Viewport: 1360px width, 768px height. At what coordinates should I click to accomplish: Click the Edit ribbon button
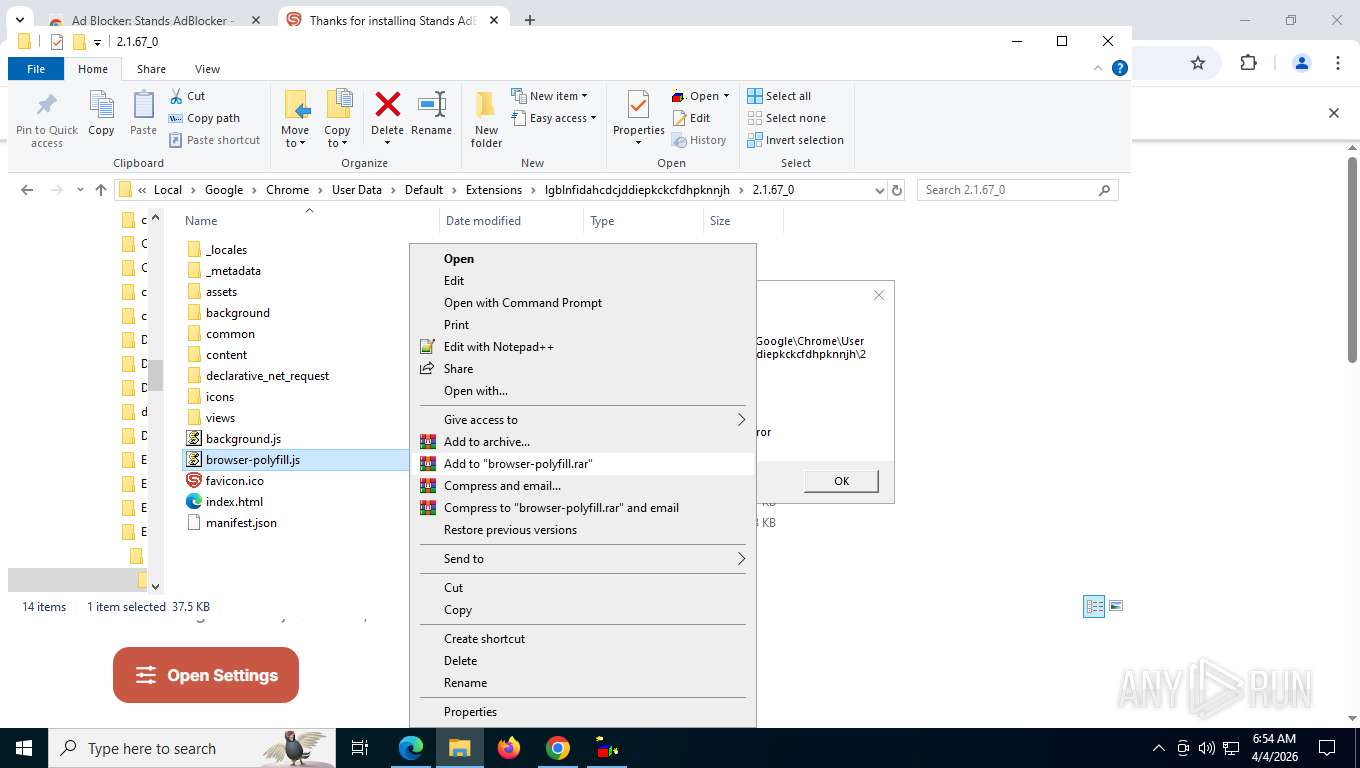691,118
